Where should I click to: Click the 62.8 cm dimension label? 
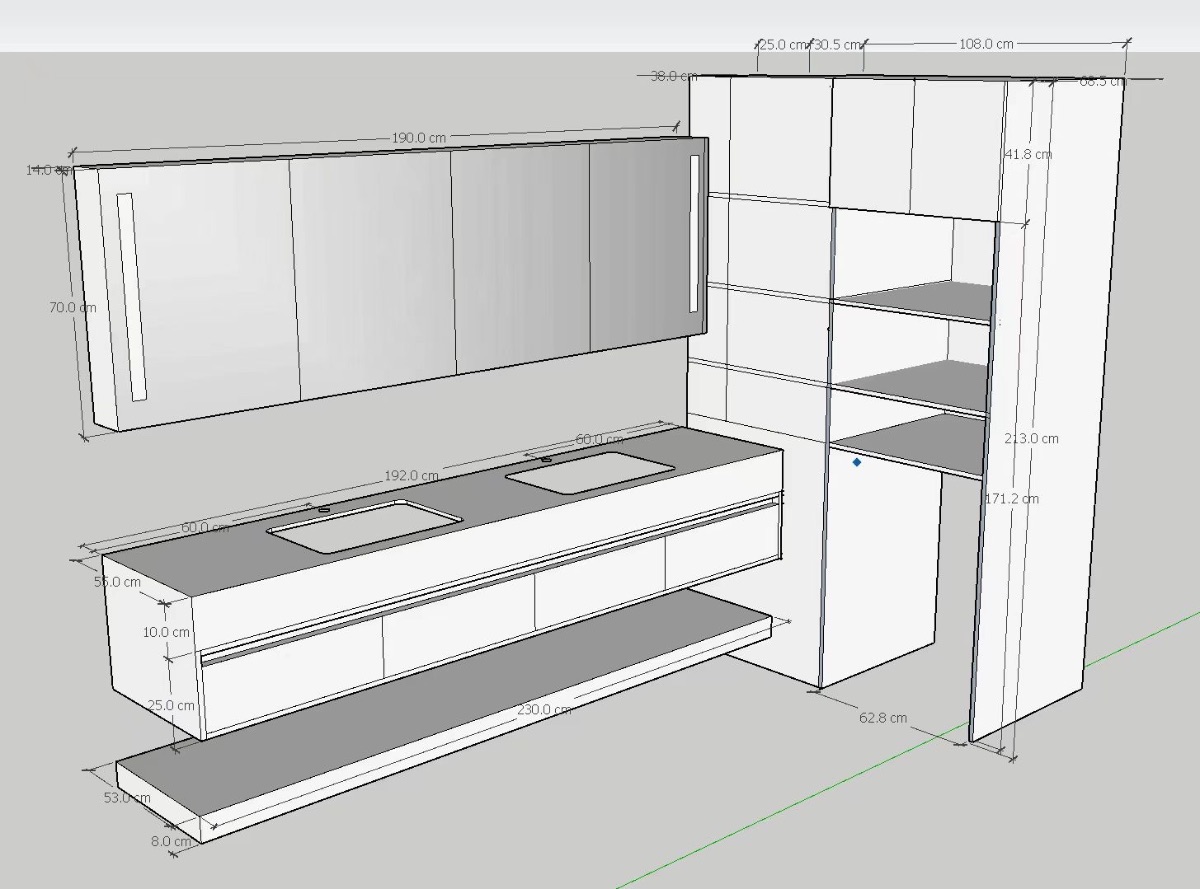[883, 718]
